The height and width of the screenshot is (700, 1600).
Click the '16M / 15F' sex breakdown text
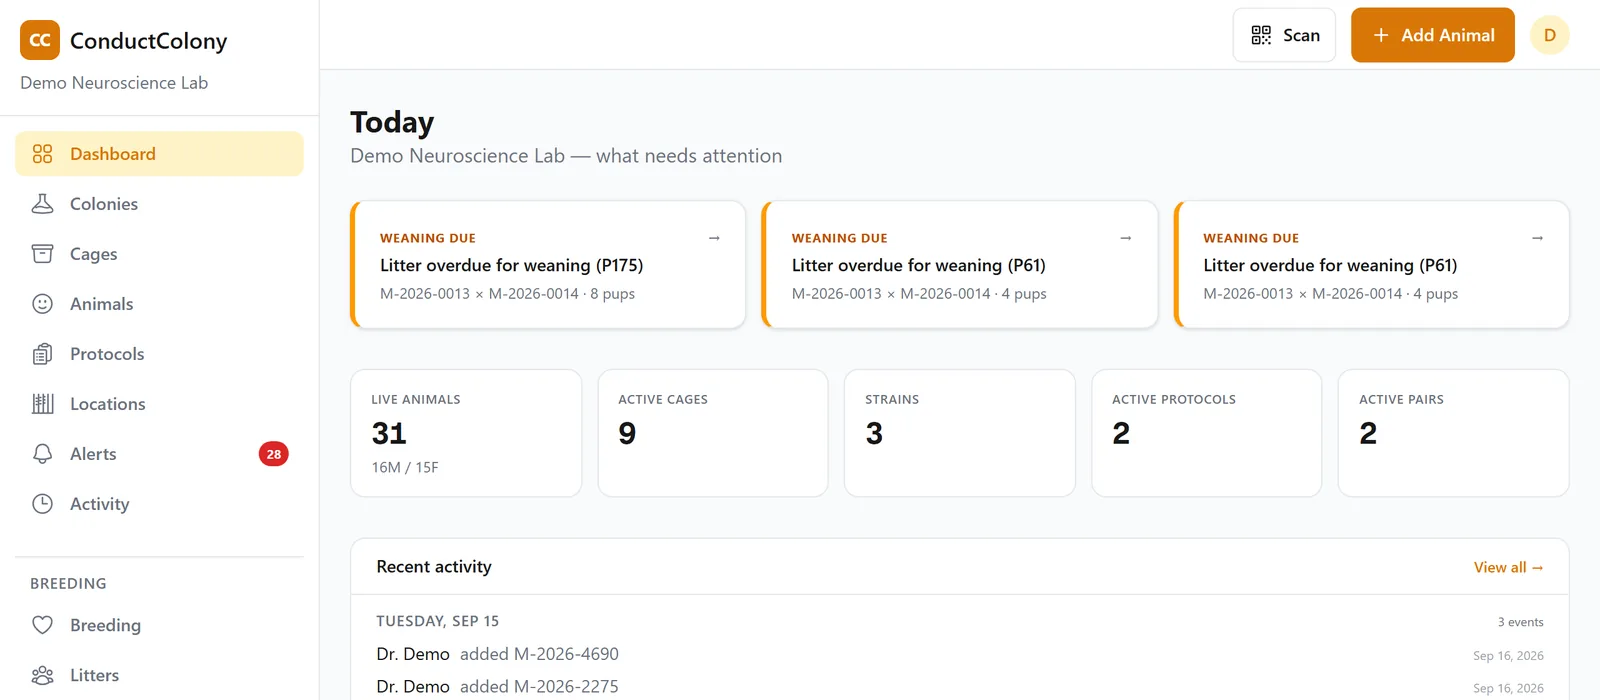[x=405, y=467]
